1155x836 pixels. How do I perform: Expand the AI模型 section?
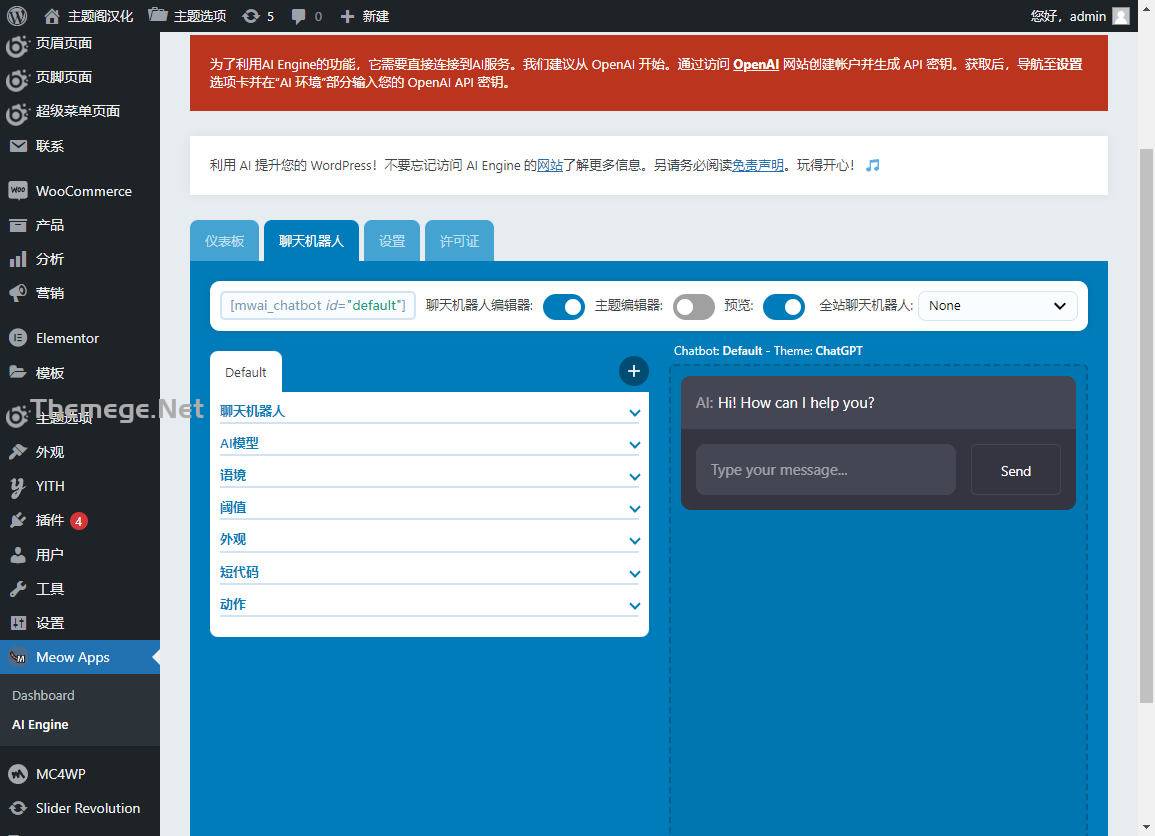click(x=429, y=443)
